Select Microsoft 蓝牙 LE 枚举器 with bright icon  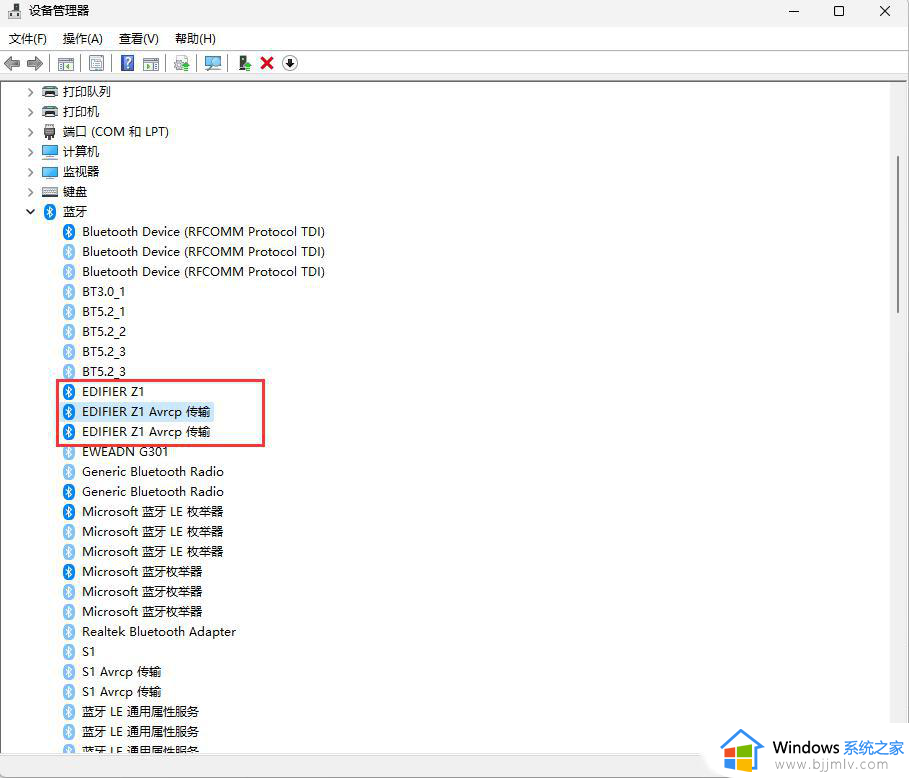click(x=152, y=512)
